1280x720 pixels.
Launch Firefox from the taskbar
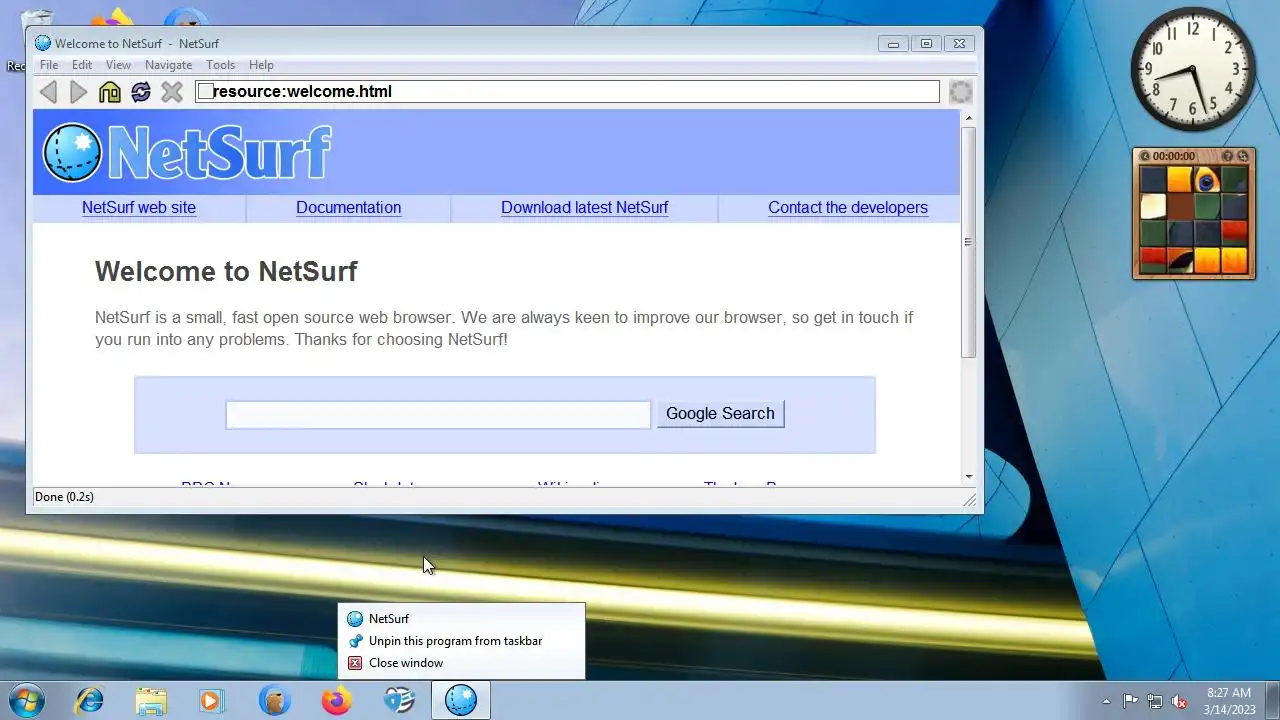tap(336, 700)
